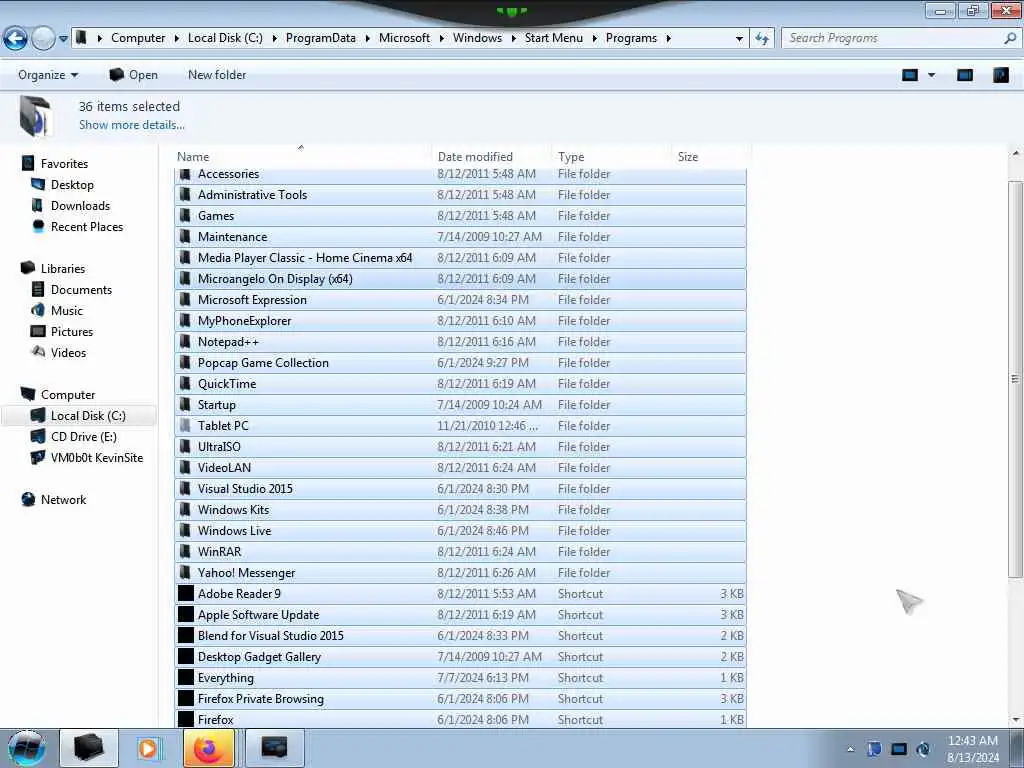Click the Accessories folder icon
This screenshot has height=768, width=1024.
pyautogui.click(x=185, y=174)
